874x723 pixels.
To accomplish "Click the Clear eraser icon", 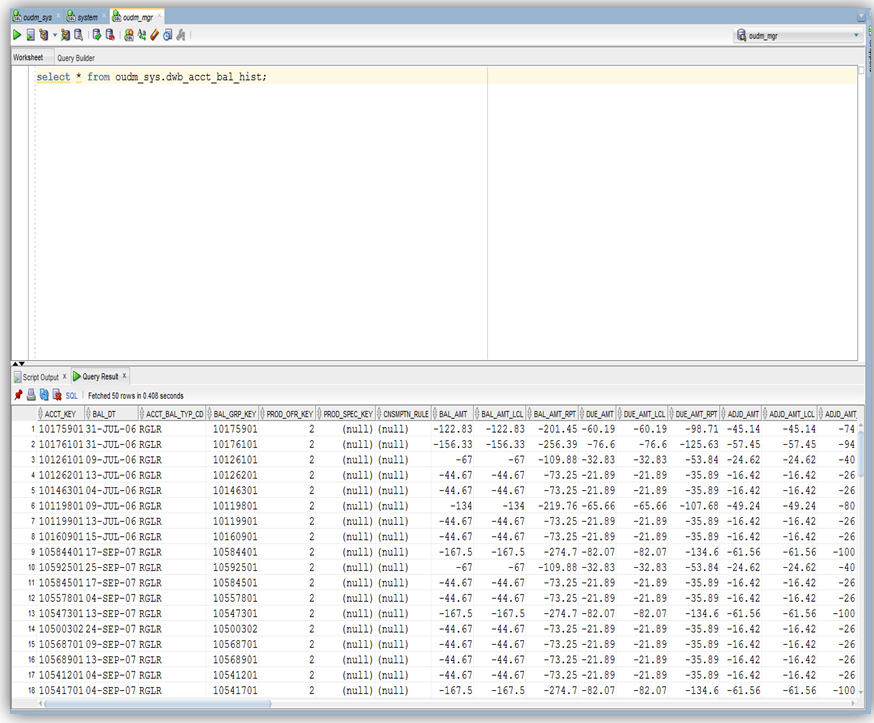I will click(154, 35).
